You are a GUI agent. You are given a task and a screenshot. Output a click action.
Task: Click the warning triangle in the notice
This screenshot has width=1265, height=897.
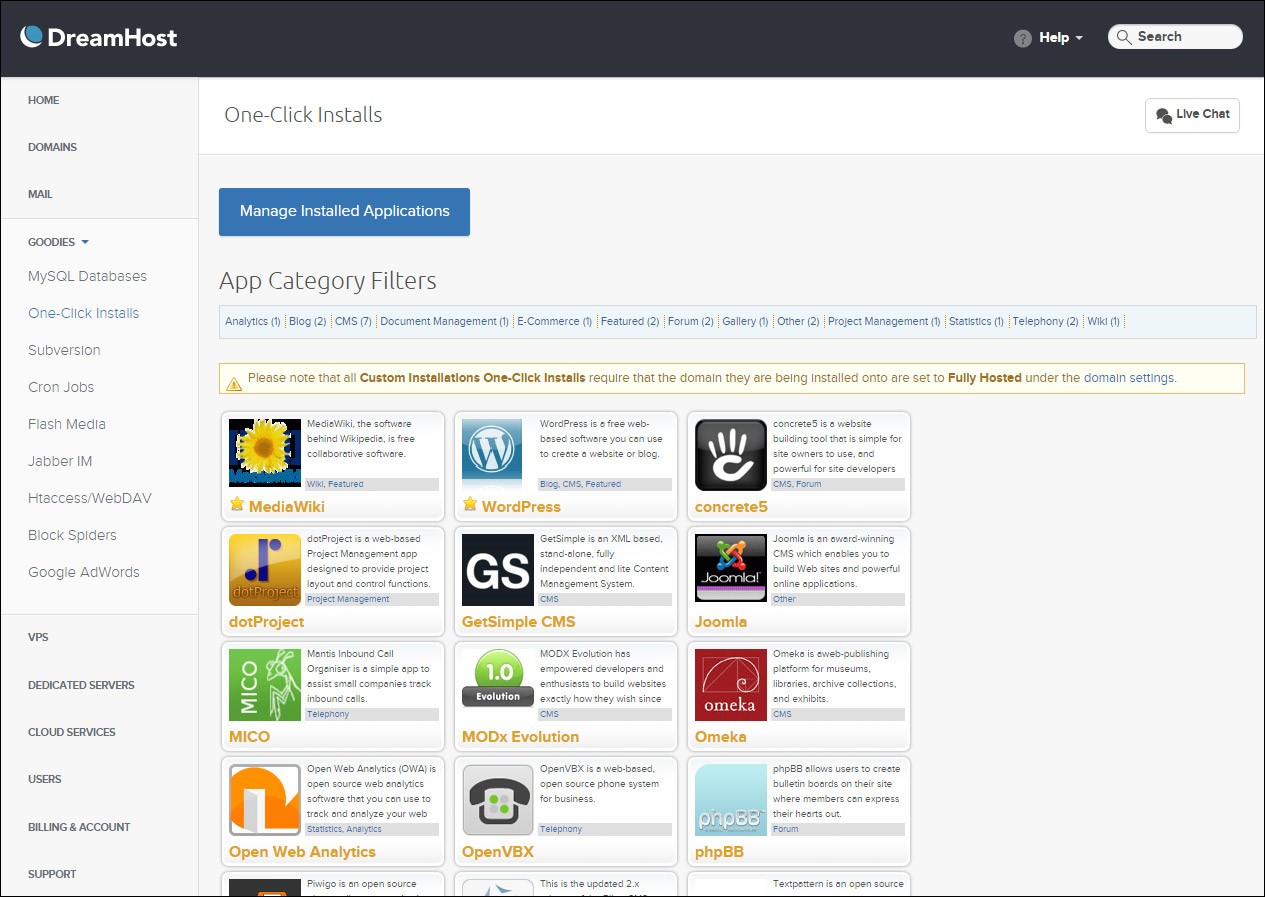[234, 383]
